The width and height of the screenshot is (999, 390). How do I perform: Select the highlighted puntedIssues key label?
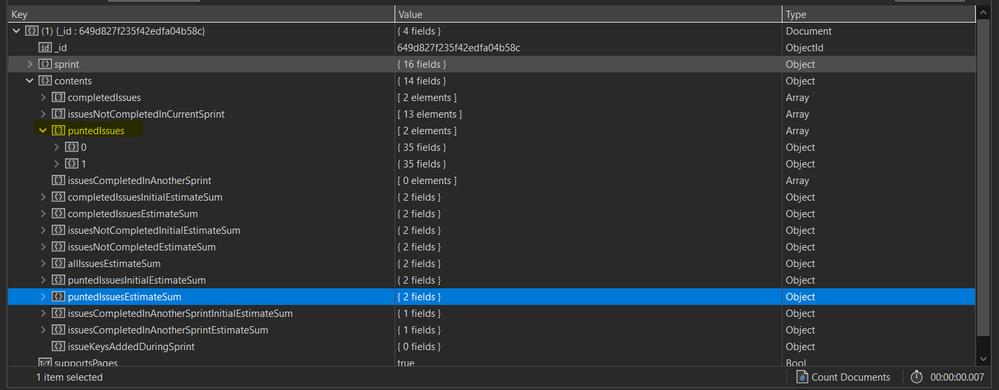(96, 131)
